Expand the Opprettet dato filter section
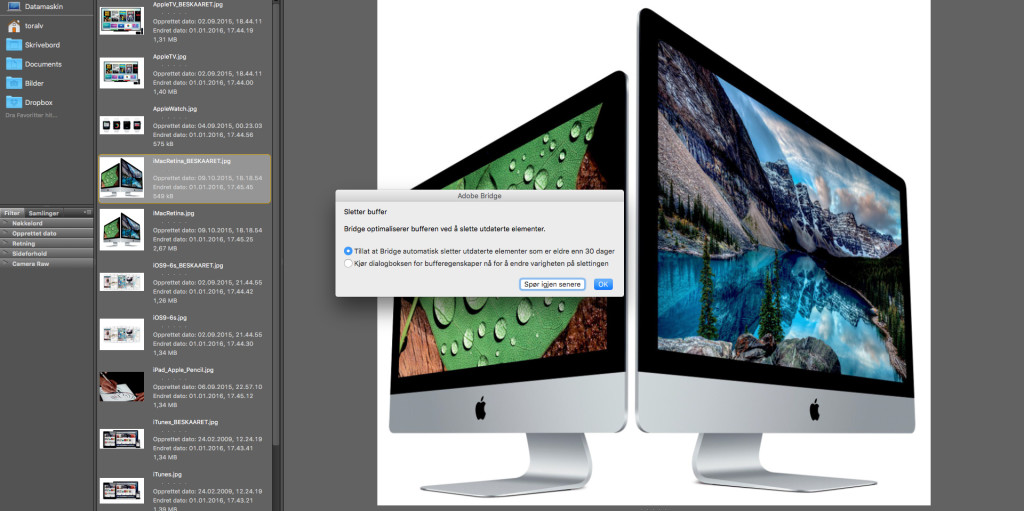 (5, 233)
